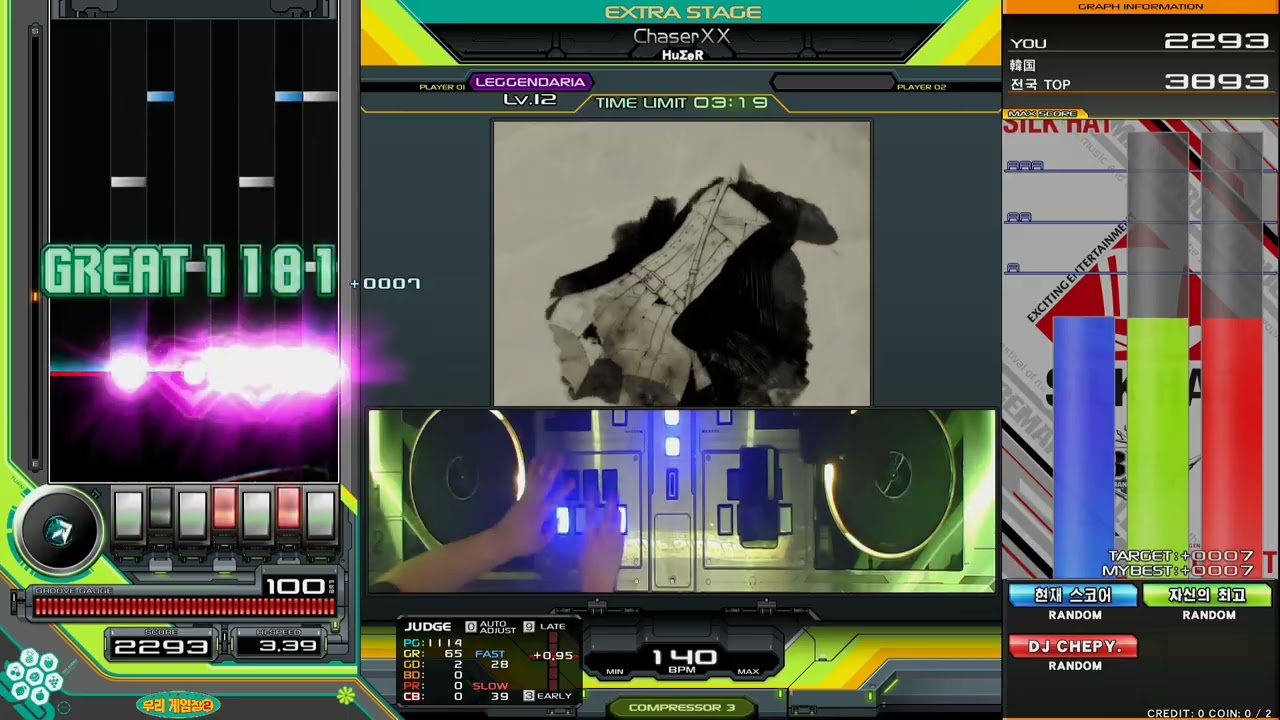Select the DJ CHEPY. red button
This screenshot has height=720, width=1280.
click(1073, 647)
